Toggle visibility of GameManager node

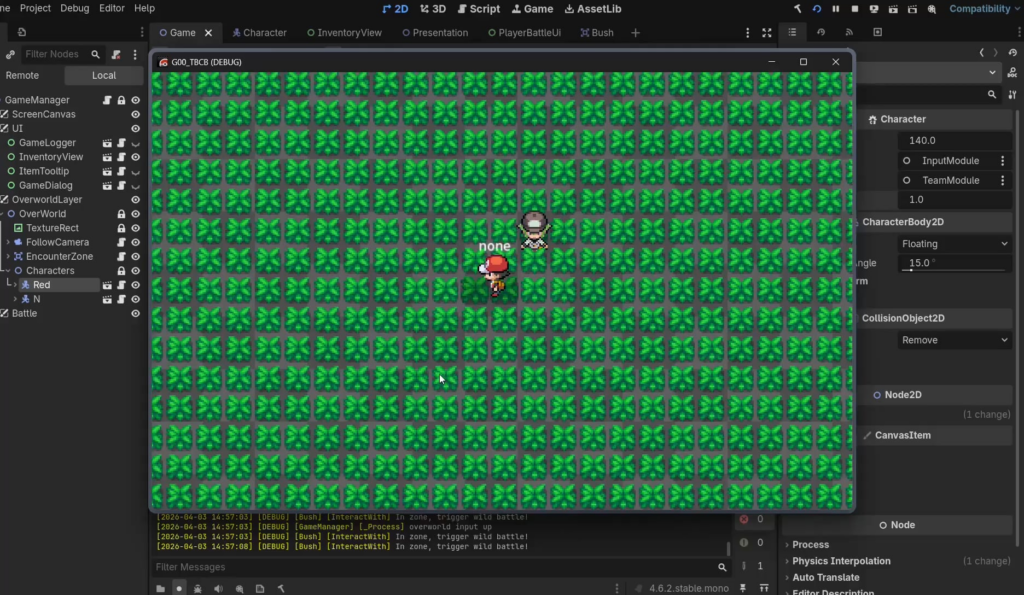135,100
